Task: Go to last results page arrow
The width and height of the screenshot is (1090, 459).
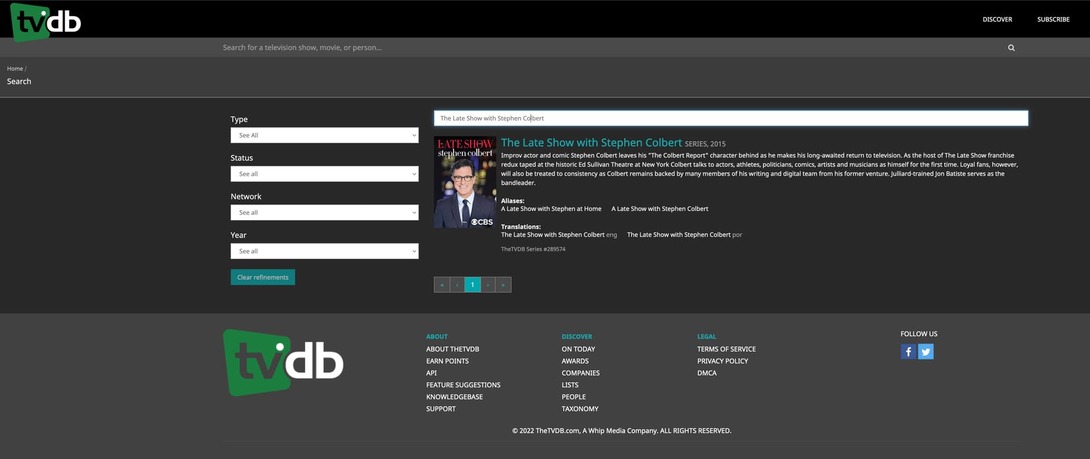Action: 503,284
